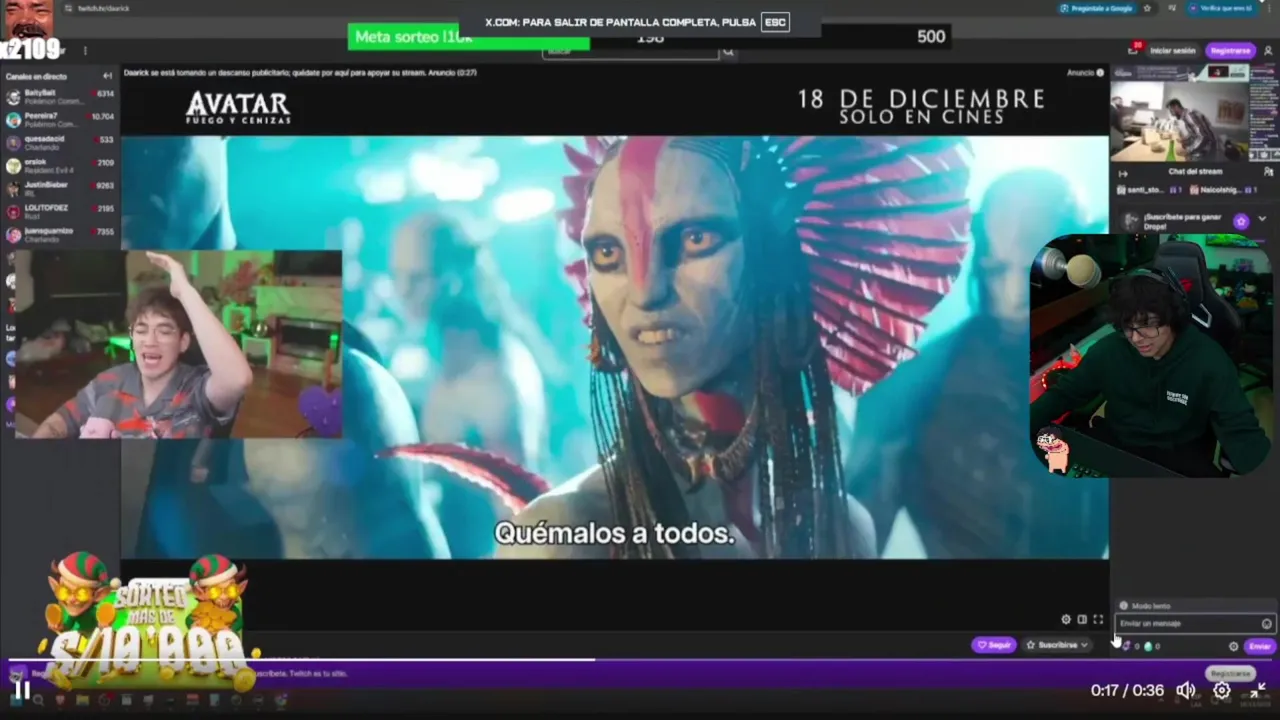This screenshot has height=720, width=1280.
Task: Click the purple Drops star badge
Action: tap(1241, 221)
